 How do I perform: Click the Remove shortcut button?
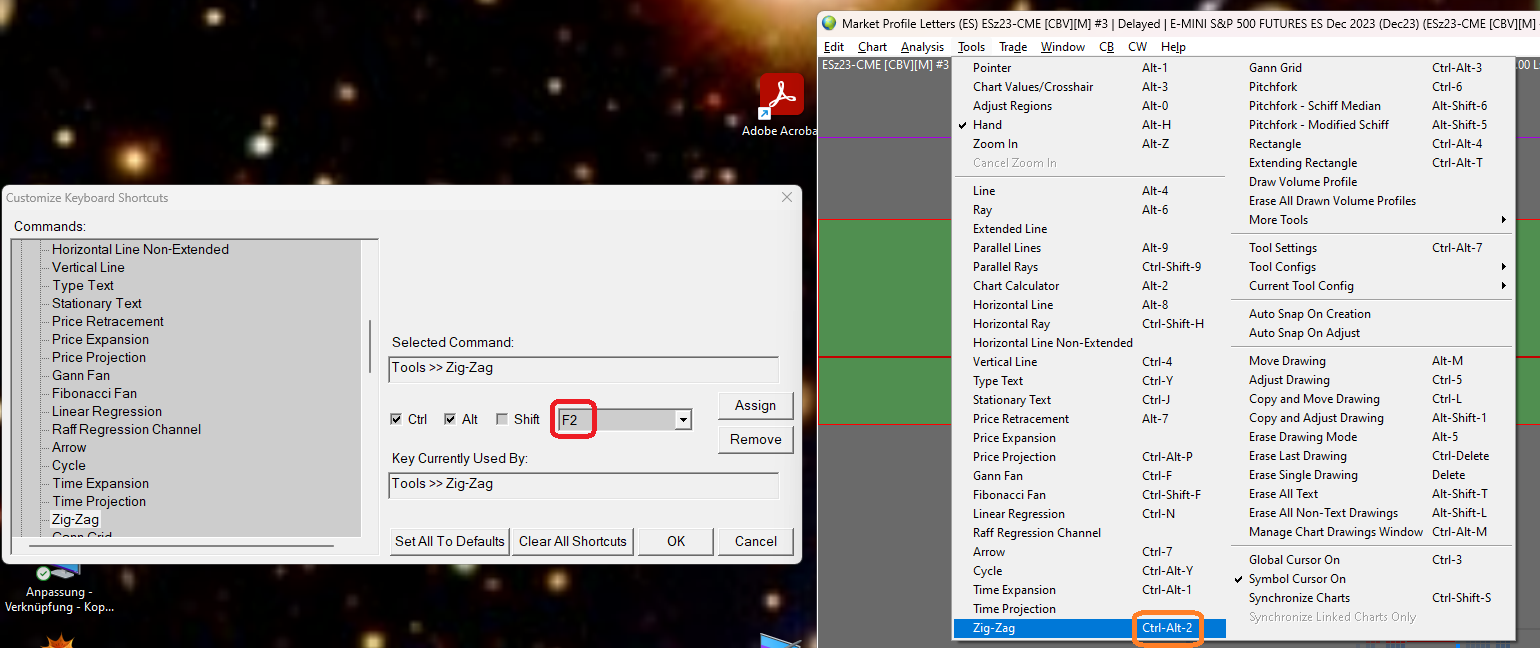pyautogui.click(x=755, y=439)
